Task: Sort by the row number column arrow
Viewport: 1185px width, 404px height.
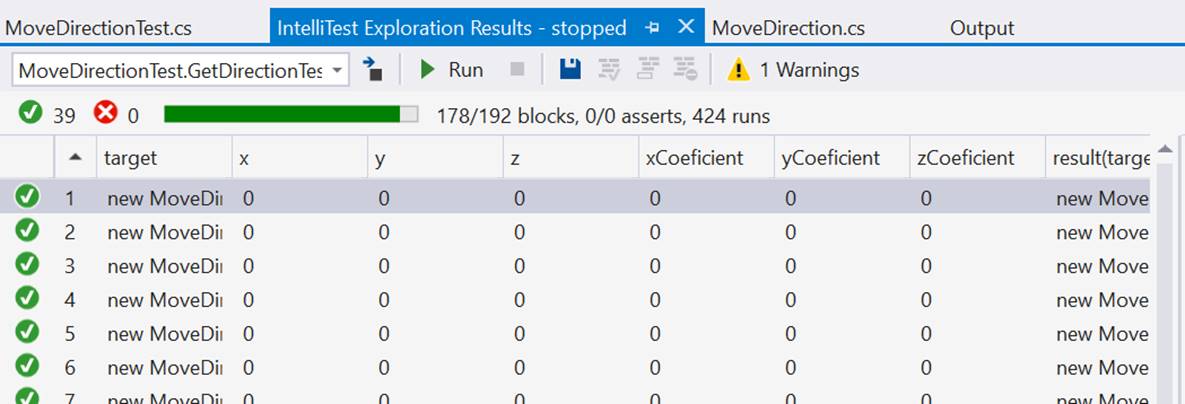Action: coord(75,158)
